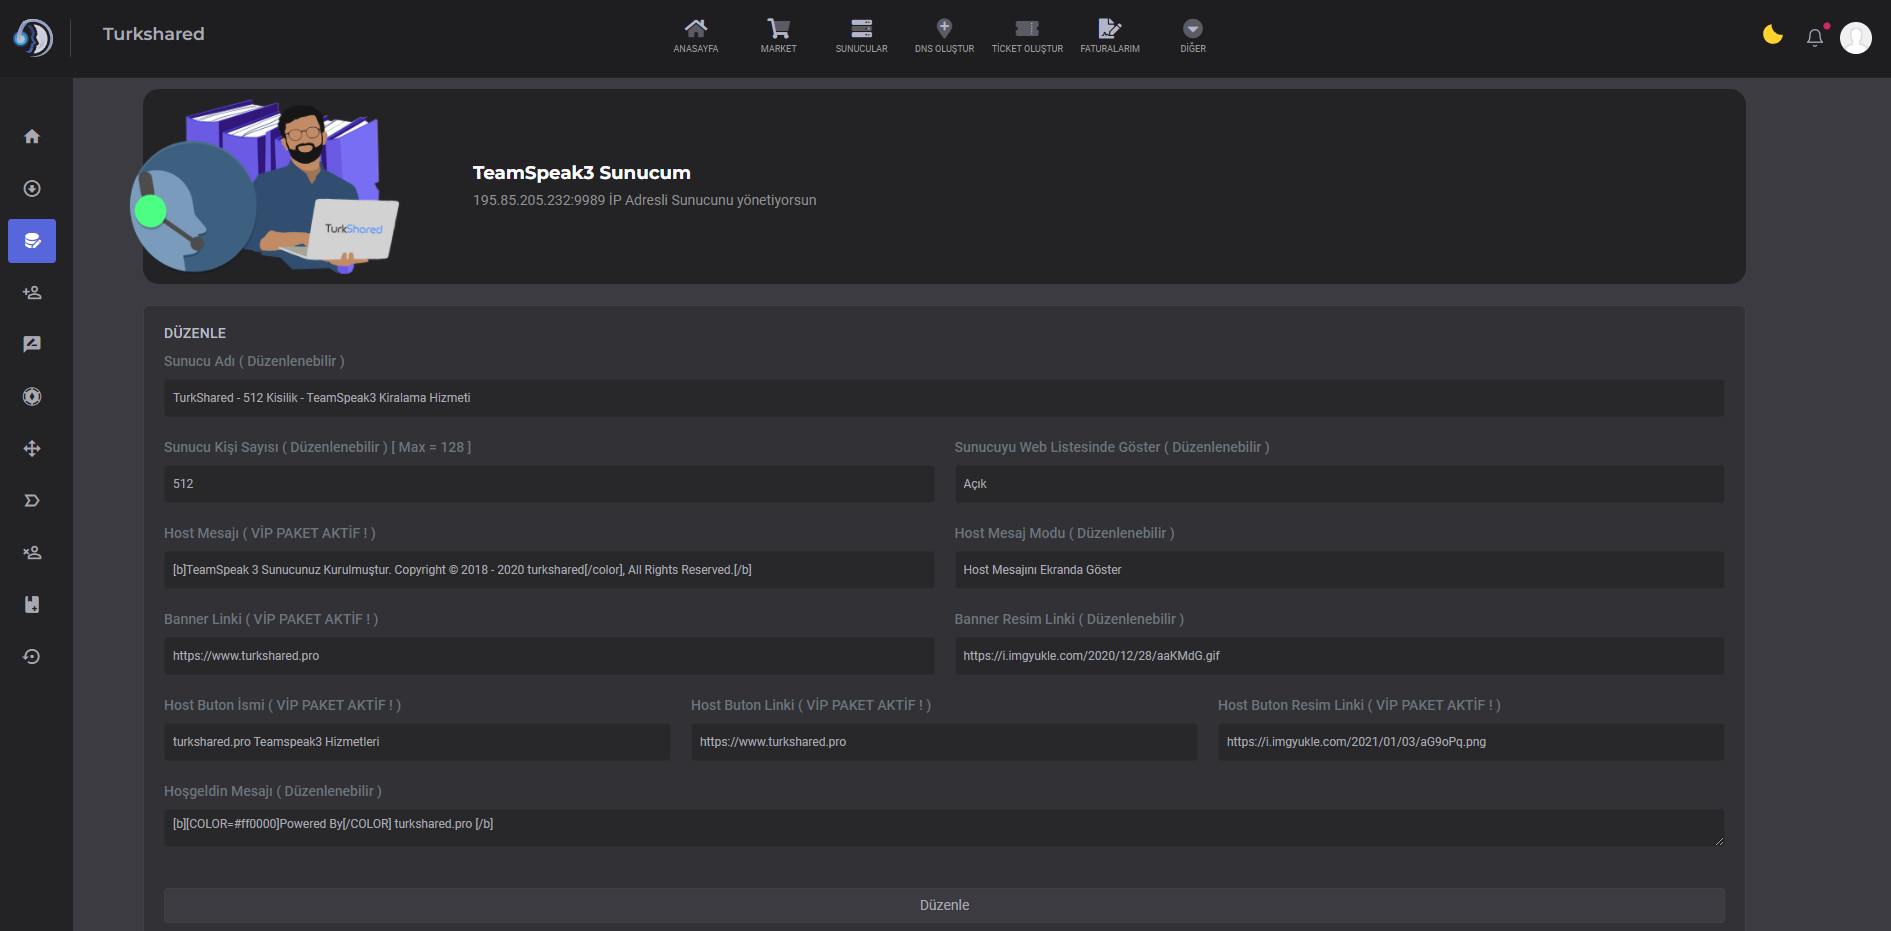The width and height of the screenshot is (1891, 931).
Task: Edit the Host Buton Linki field
Action: [x=944, y=742]
